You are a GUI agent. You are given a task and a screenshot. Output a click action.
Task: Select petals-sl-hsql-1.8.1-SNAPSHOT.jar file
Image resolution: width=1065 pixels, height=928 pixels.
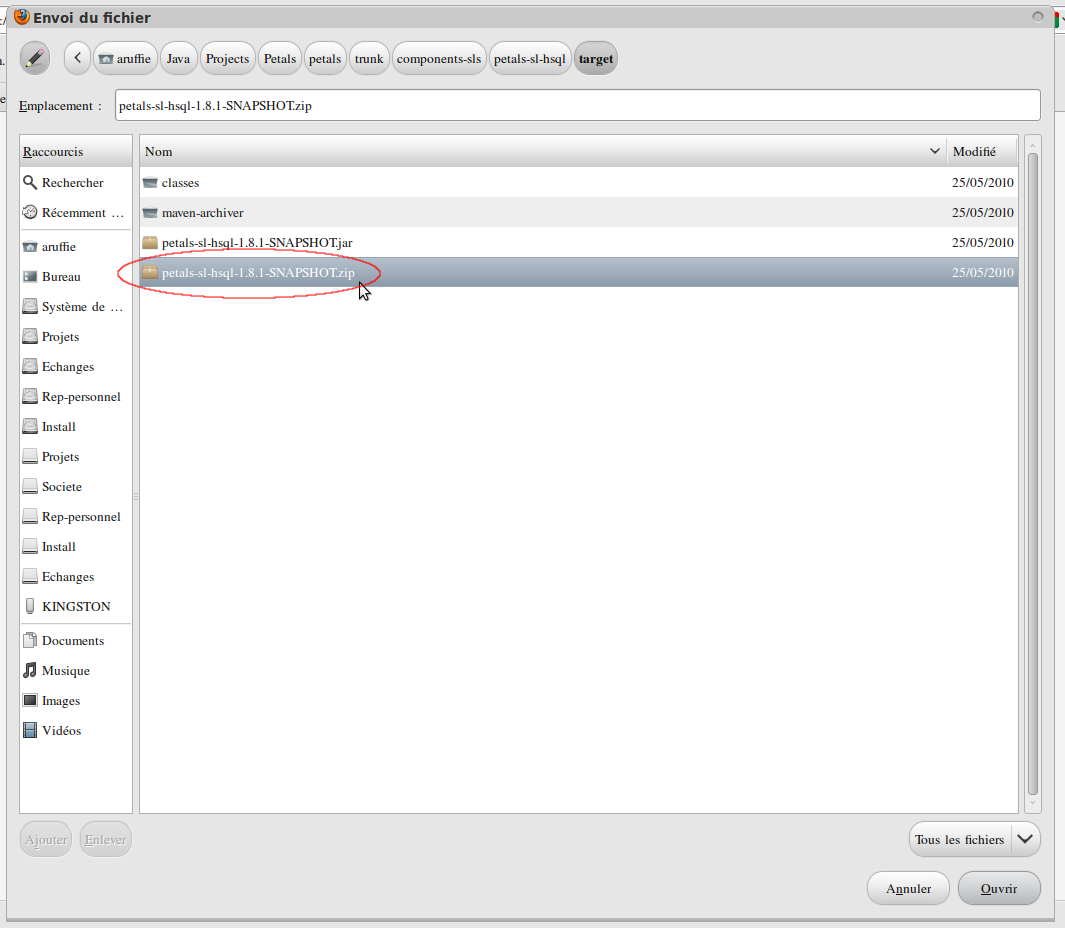257,243
